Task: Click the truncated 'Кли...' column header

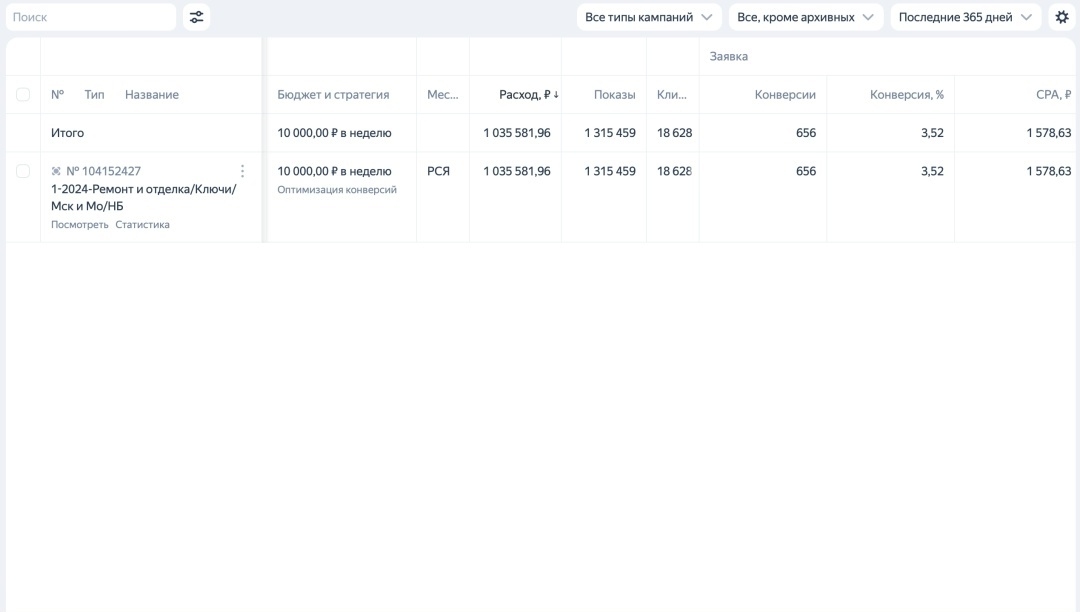Action: (x=672, y=94)
